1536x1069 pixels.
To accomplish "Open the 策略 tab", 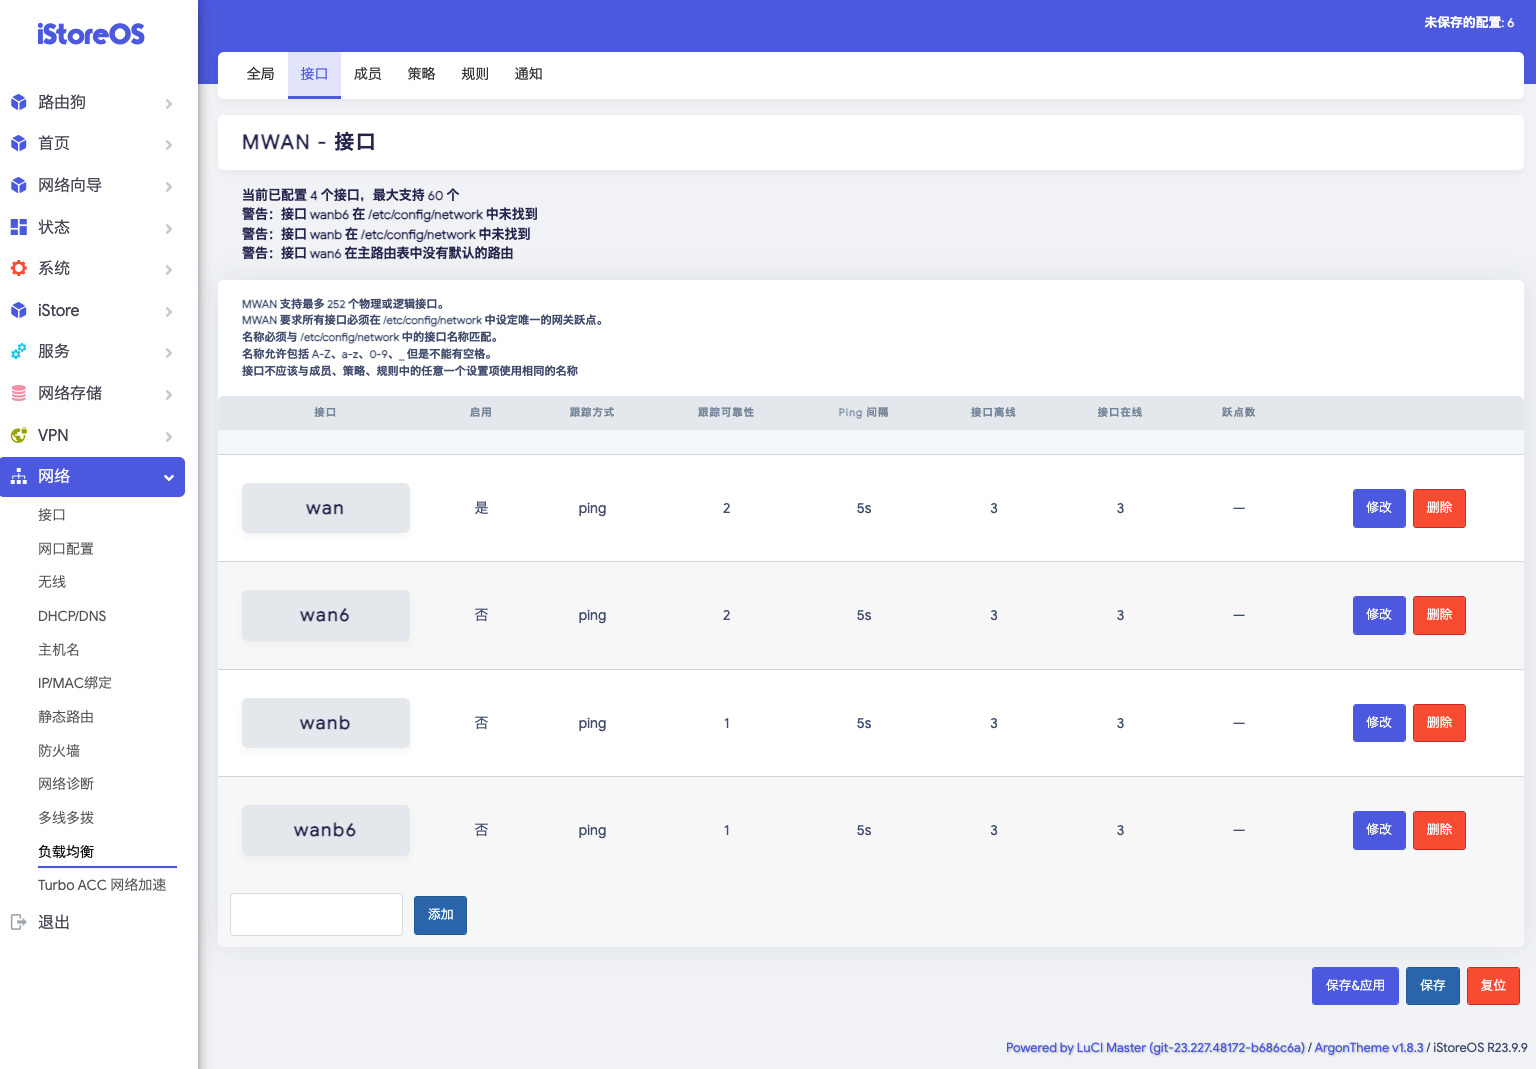I will click(421, 74).
